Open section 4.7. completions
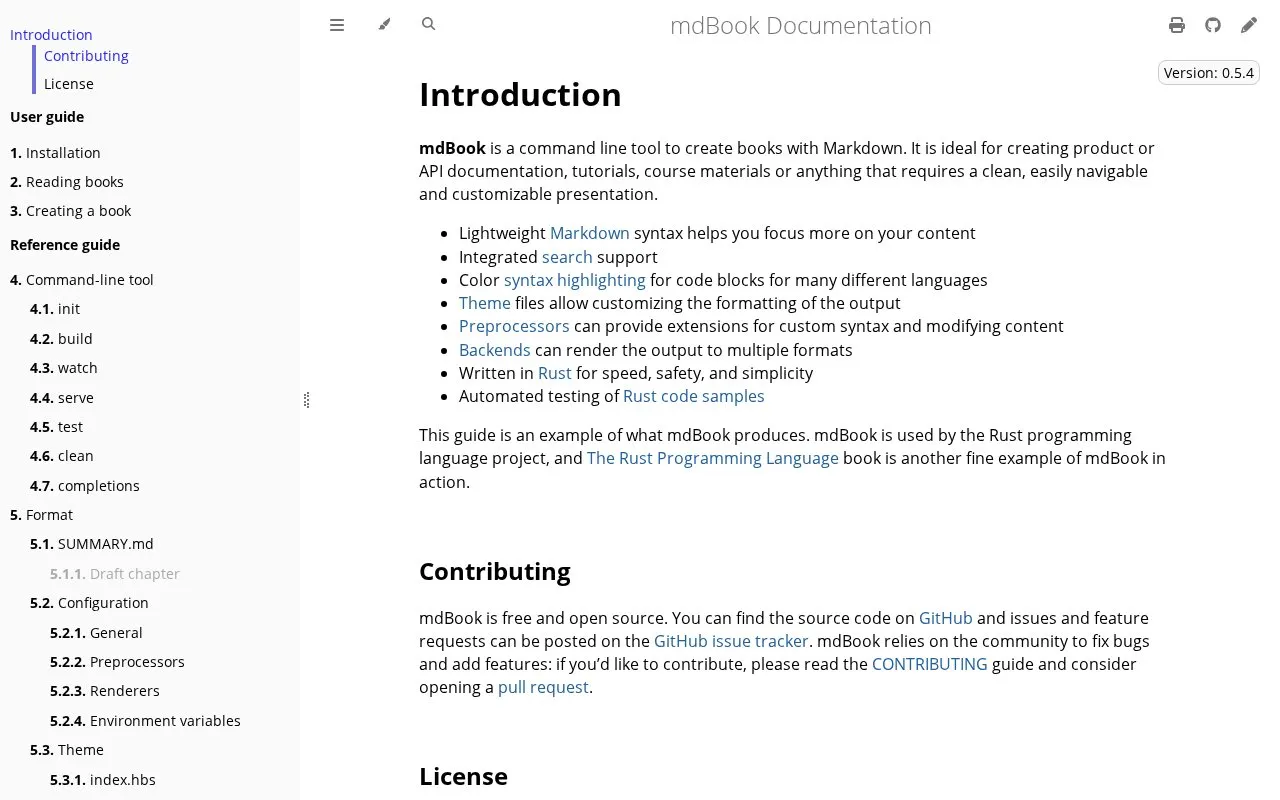The height and width of the screenshot is (800, 1280). (x=85, y=486)
